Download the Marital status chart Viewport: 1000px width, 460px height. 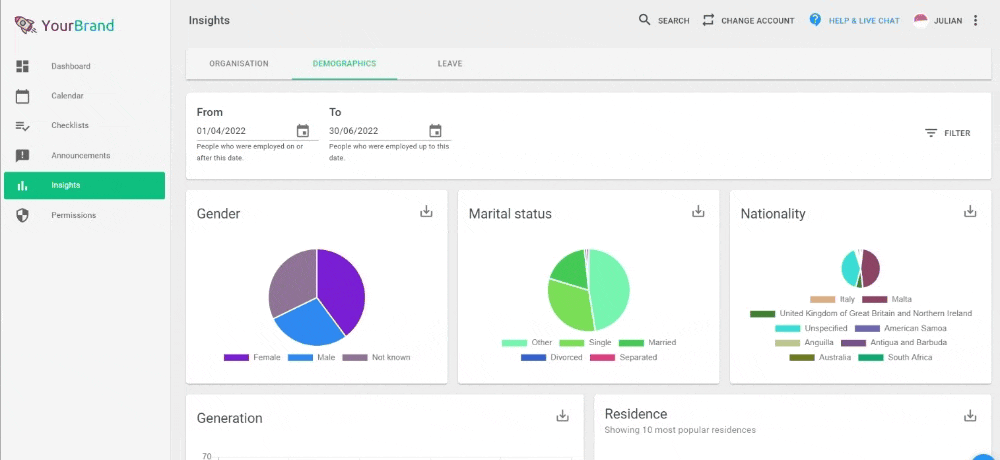[x=698, y=211]
